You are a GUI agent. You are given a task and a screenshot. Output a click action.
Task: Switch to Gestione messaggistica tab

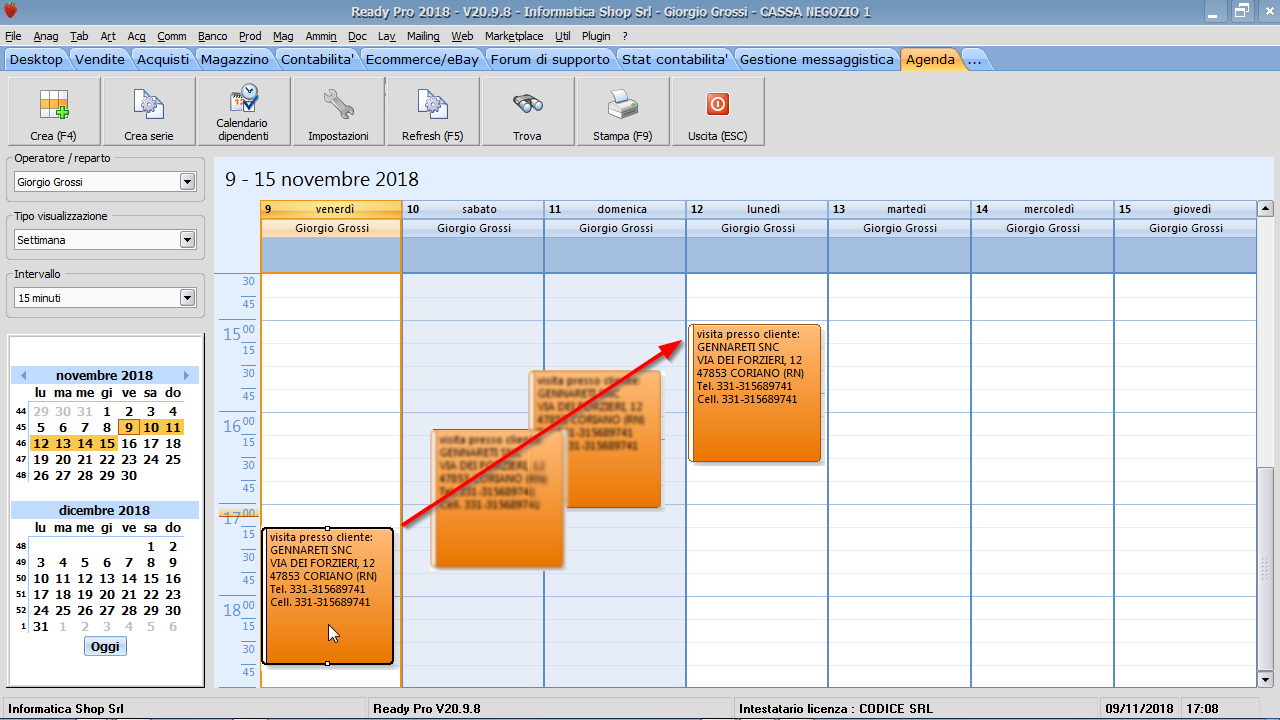(x=817, y=59)
